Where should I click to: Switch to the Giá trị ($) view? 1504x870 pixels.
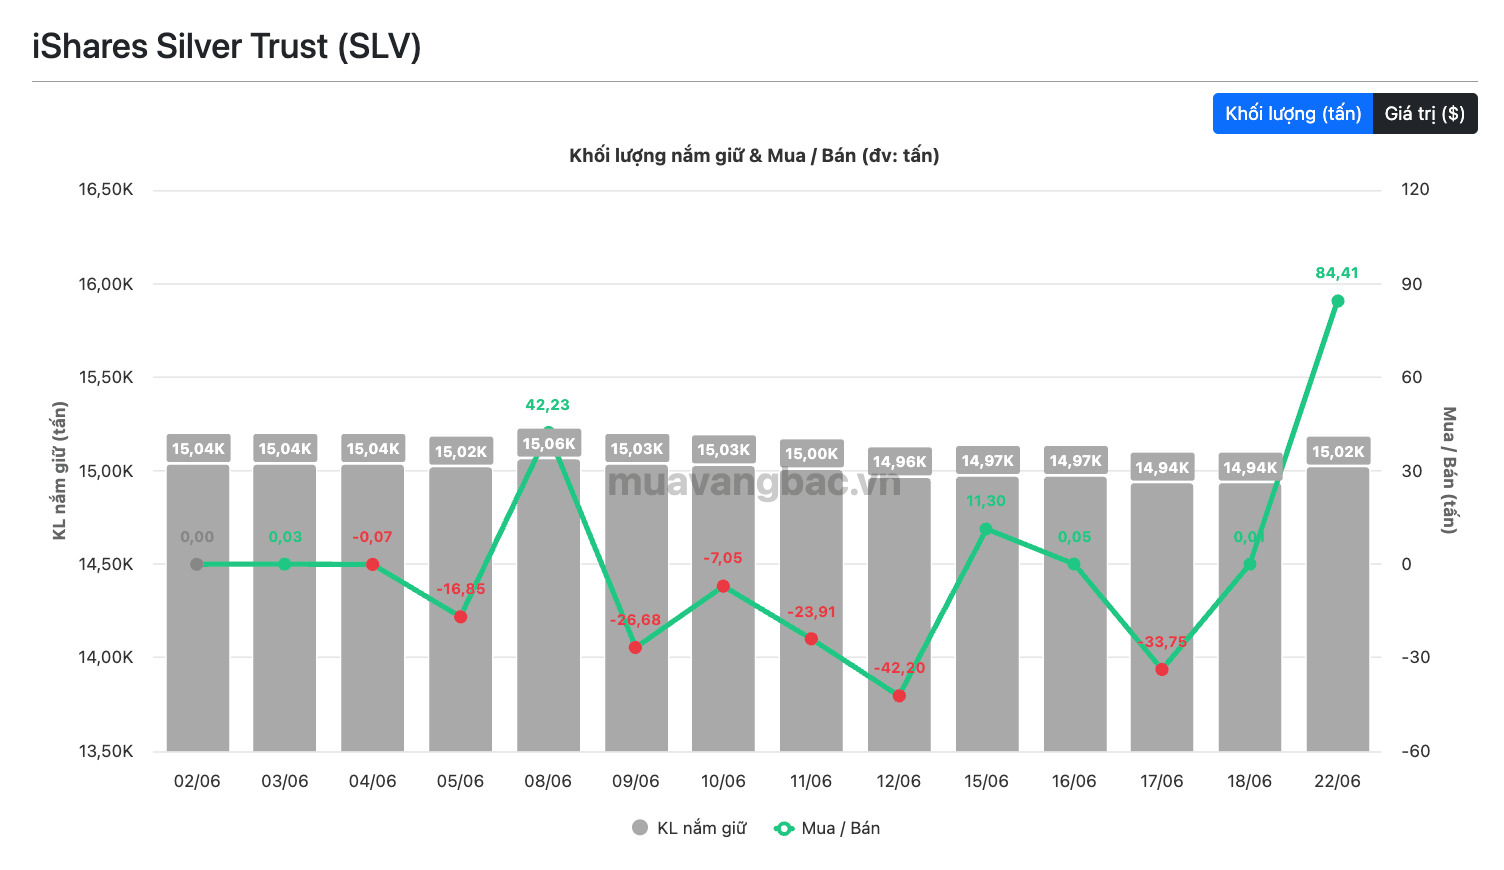1424,113
